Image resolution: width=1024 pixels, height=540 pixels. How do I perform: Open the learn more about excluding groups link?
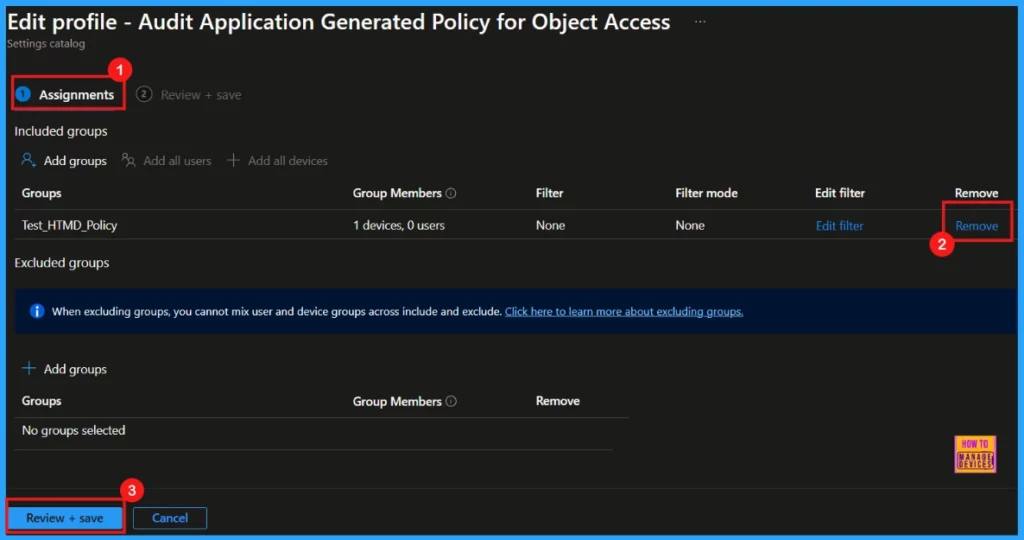tap(624, 311)
